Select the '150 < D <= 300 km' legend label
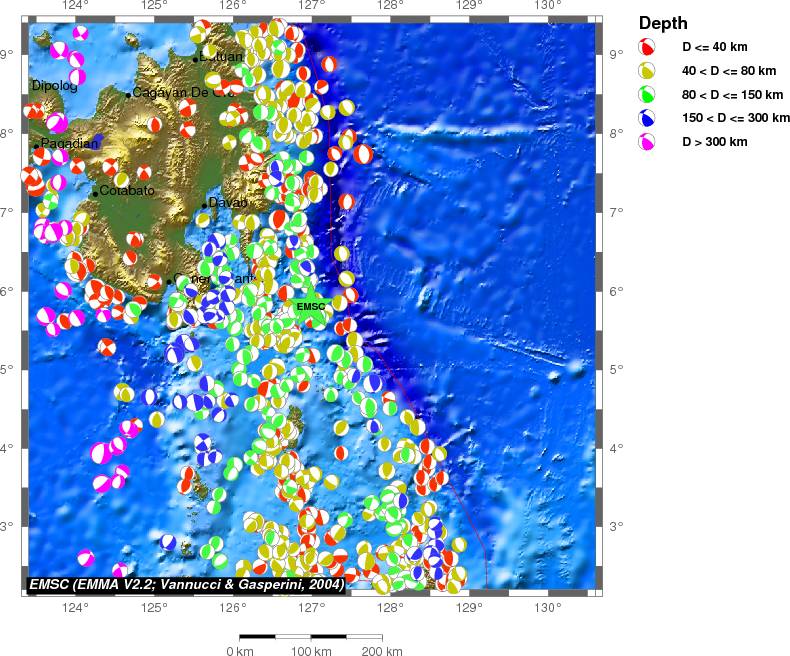 pyautogui.click(x=732, y=119)
